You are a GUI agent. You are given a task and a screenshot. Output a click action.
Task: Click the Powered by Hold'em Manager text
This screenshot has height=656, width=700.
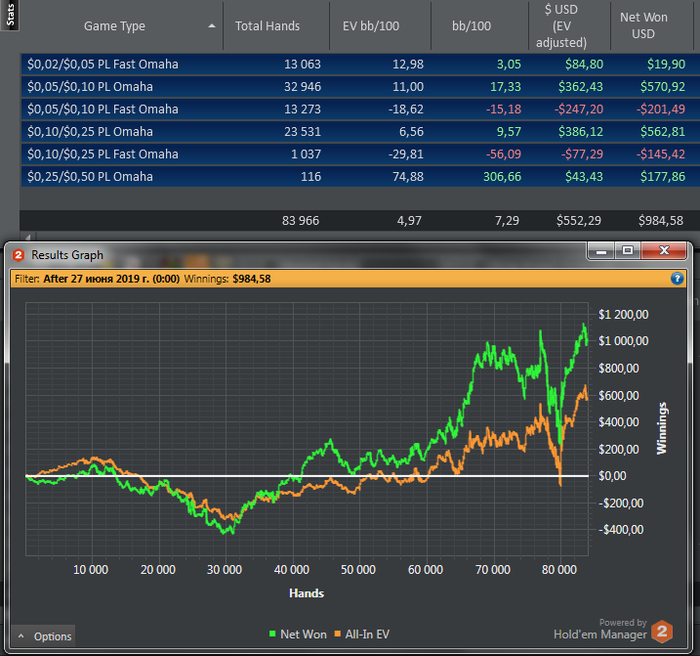(600, 629)
